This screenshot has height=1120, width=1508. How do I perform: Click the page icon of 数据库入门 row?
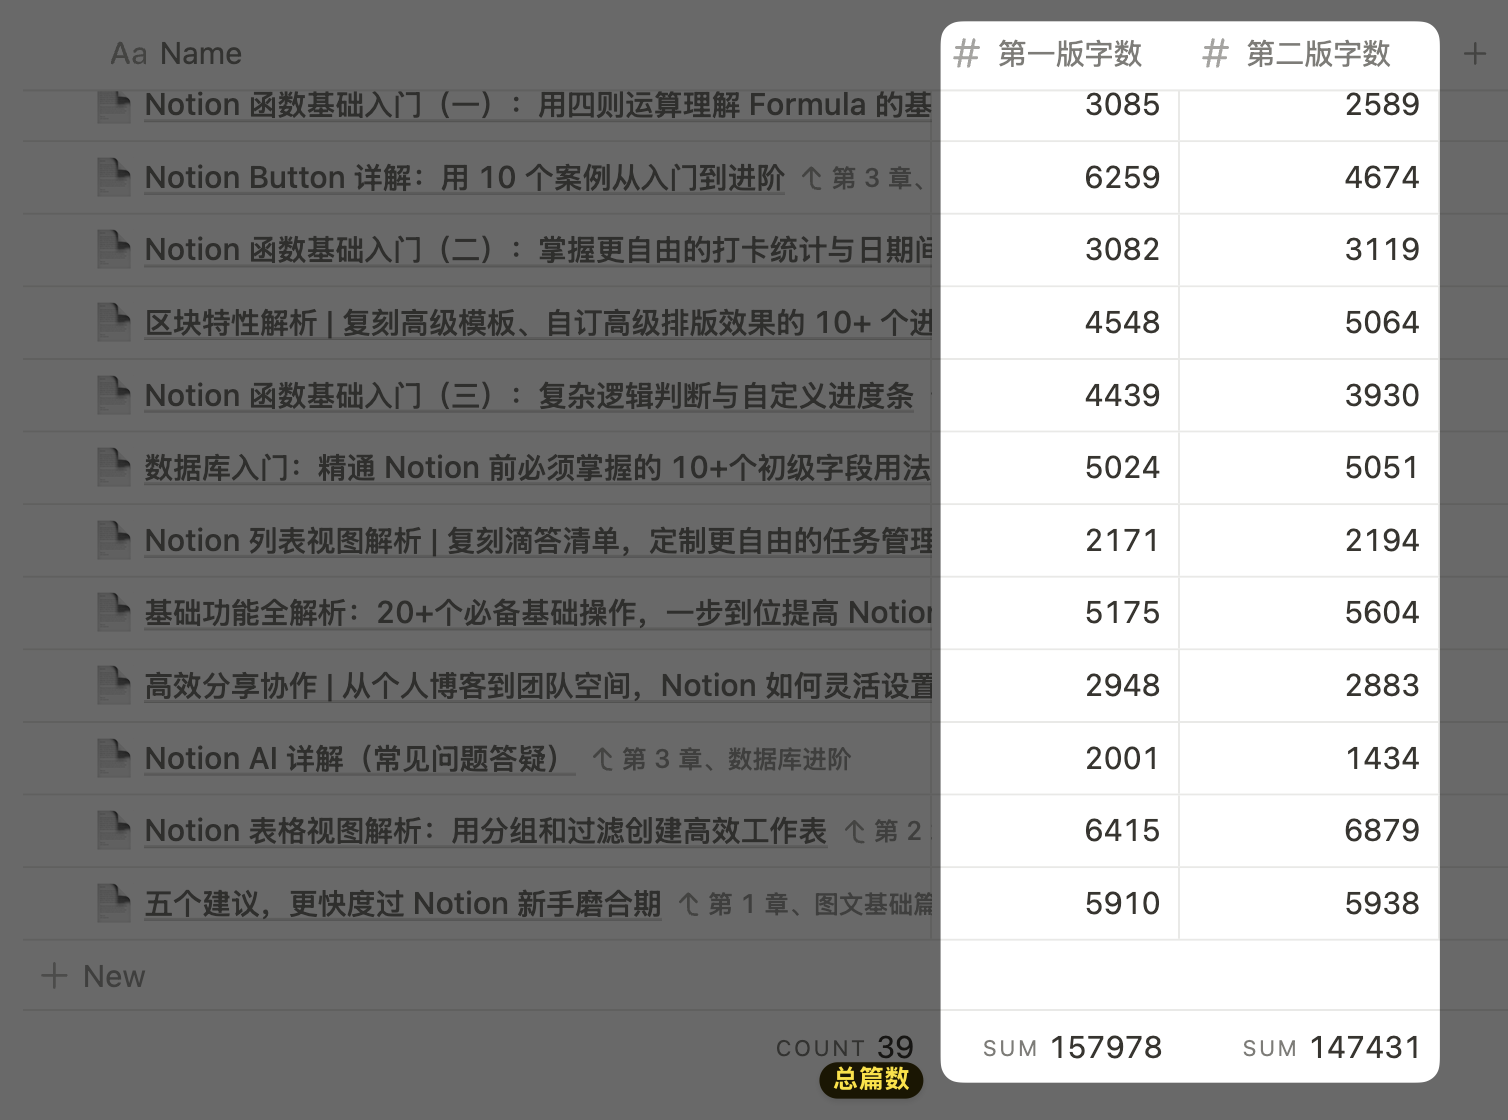click(114, 468)
